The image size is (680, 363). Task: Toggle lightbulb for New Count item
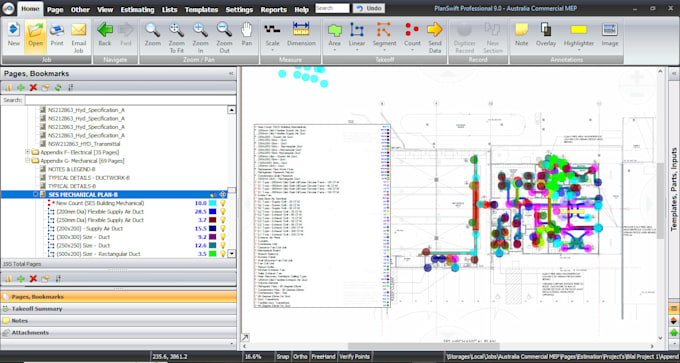tap(223, 203)
